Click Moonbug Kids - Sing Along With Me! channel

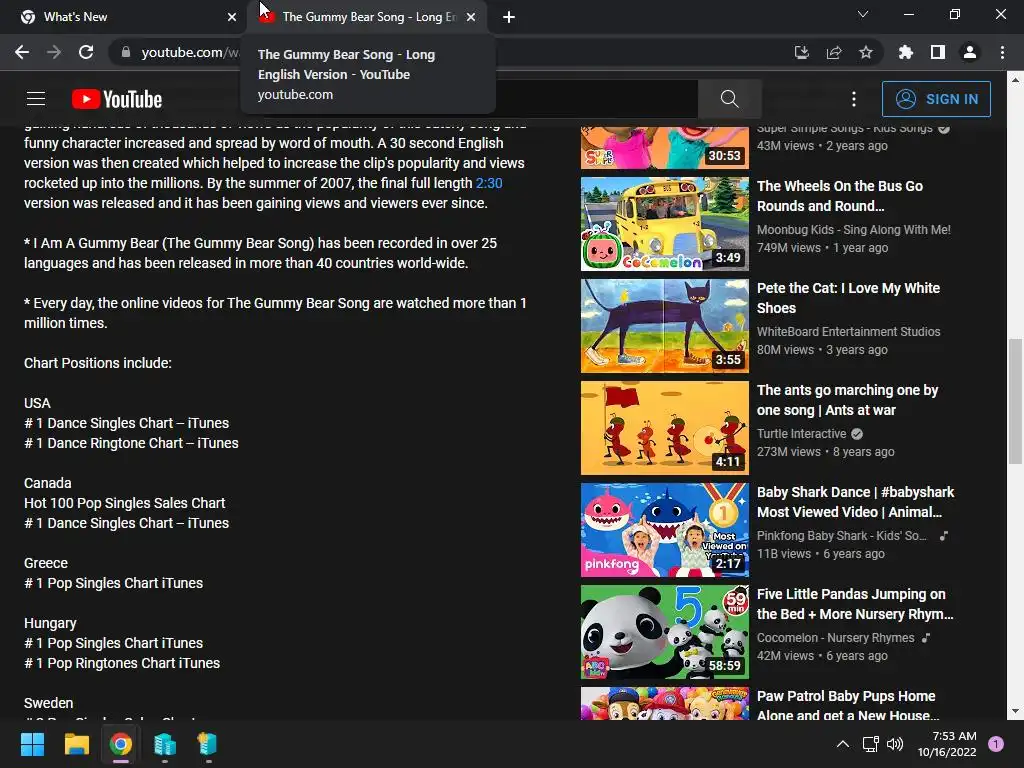pos(854,229)
